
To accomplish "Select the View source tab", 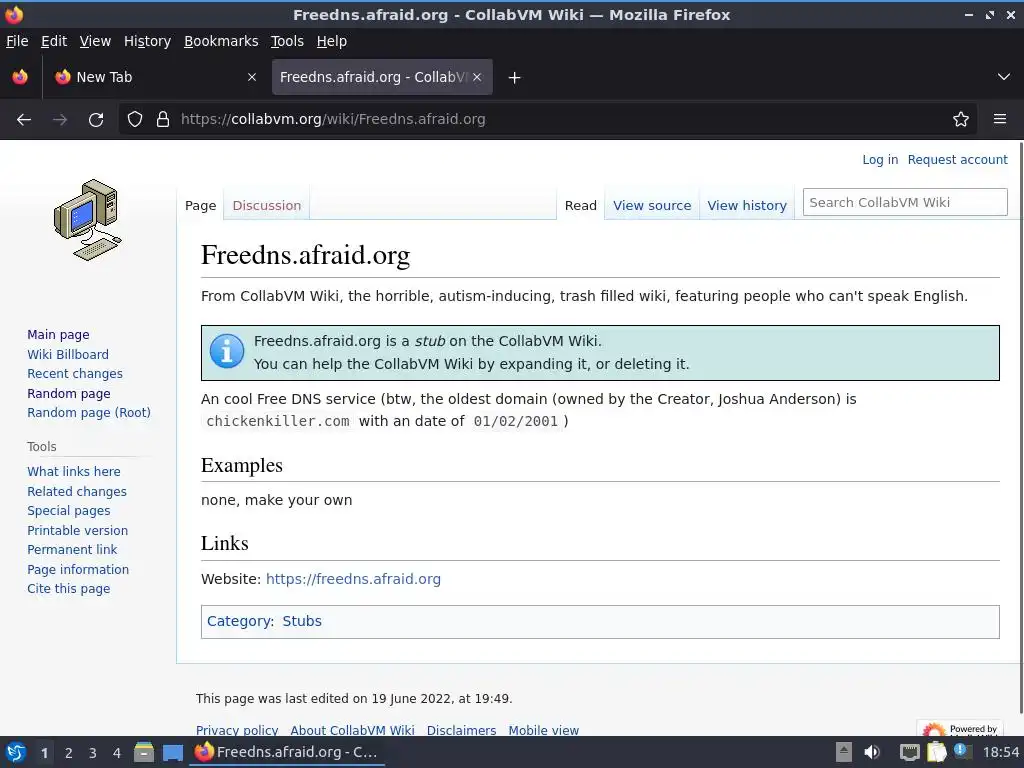I will pyautogui.click(x=652, y=206).
